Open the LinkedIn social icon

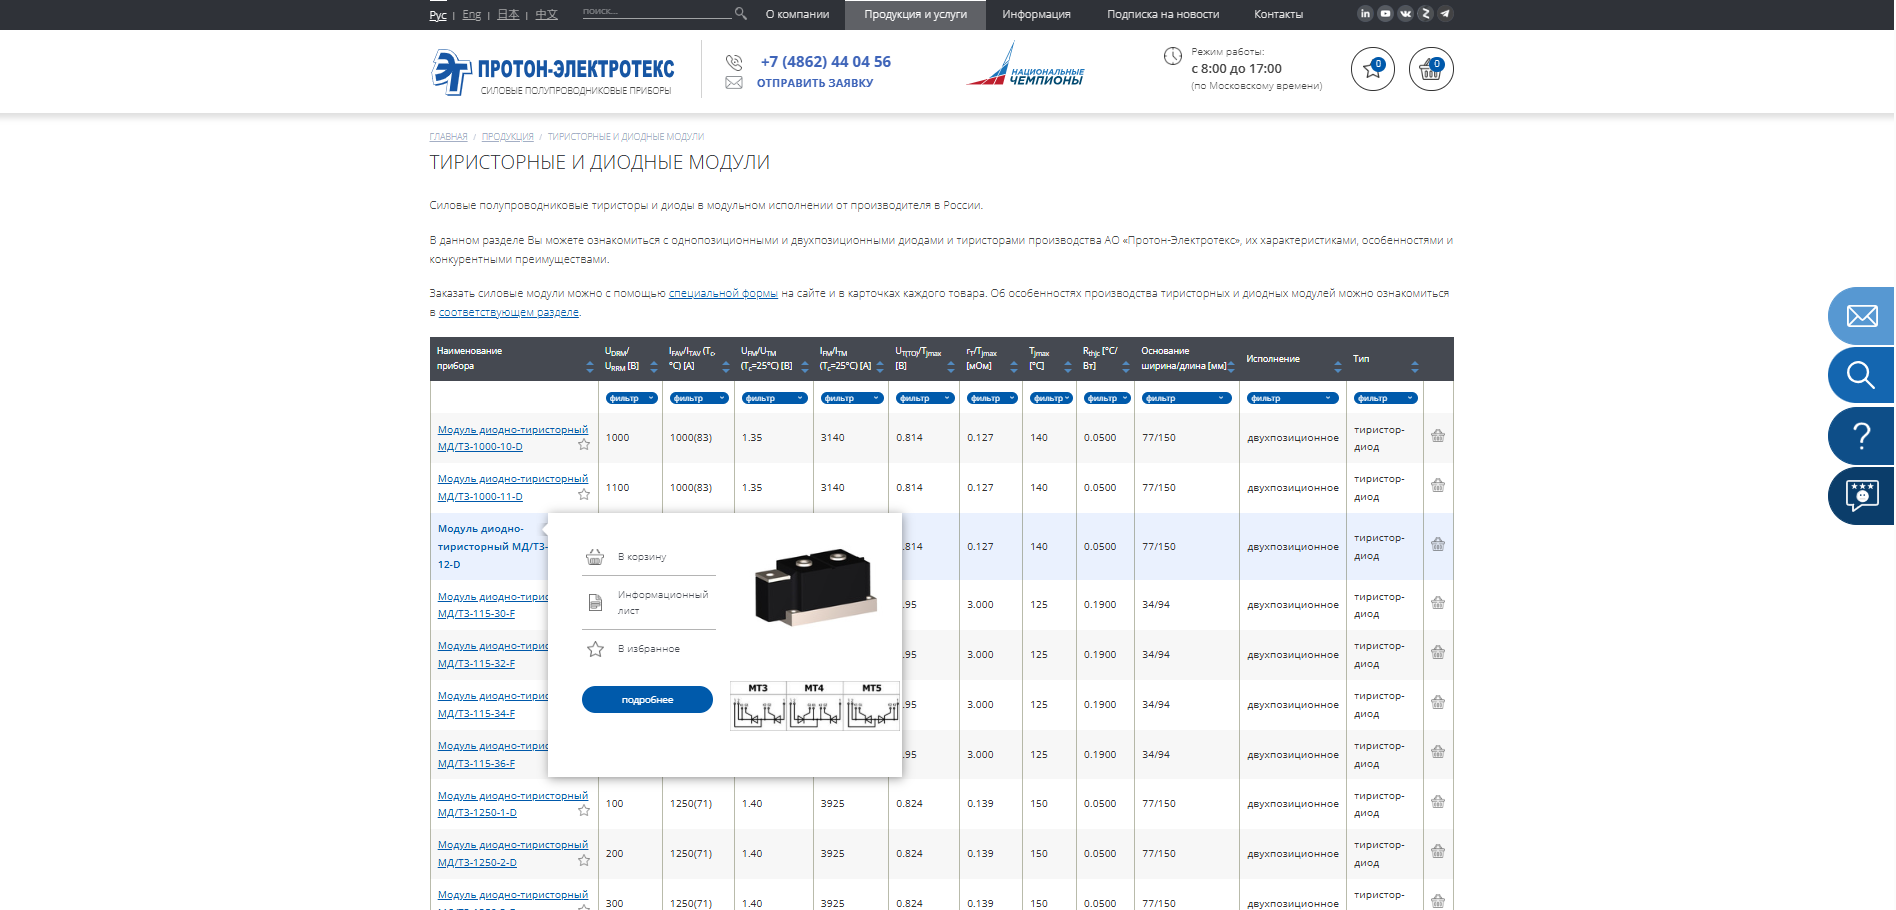[1365, 14]
